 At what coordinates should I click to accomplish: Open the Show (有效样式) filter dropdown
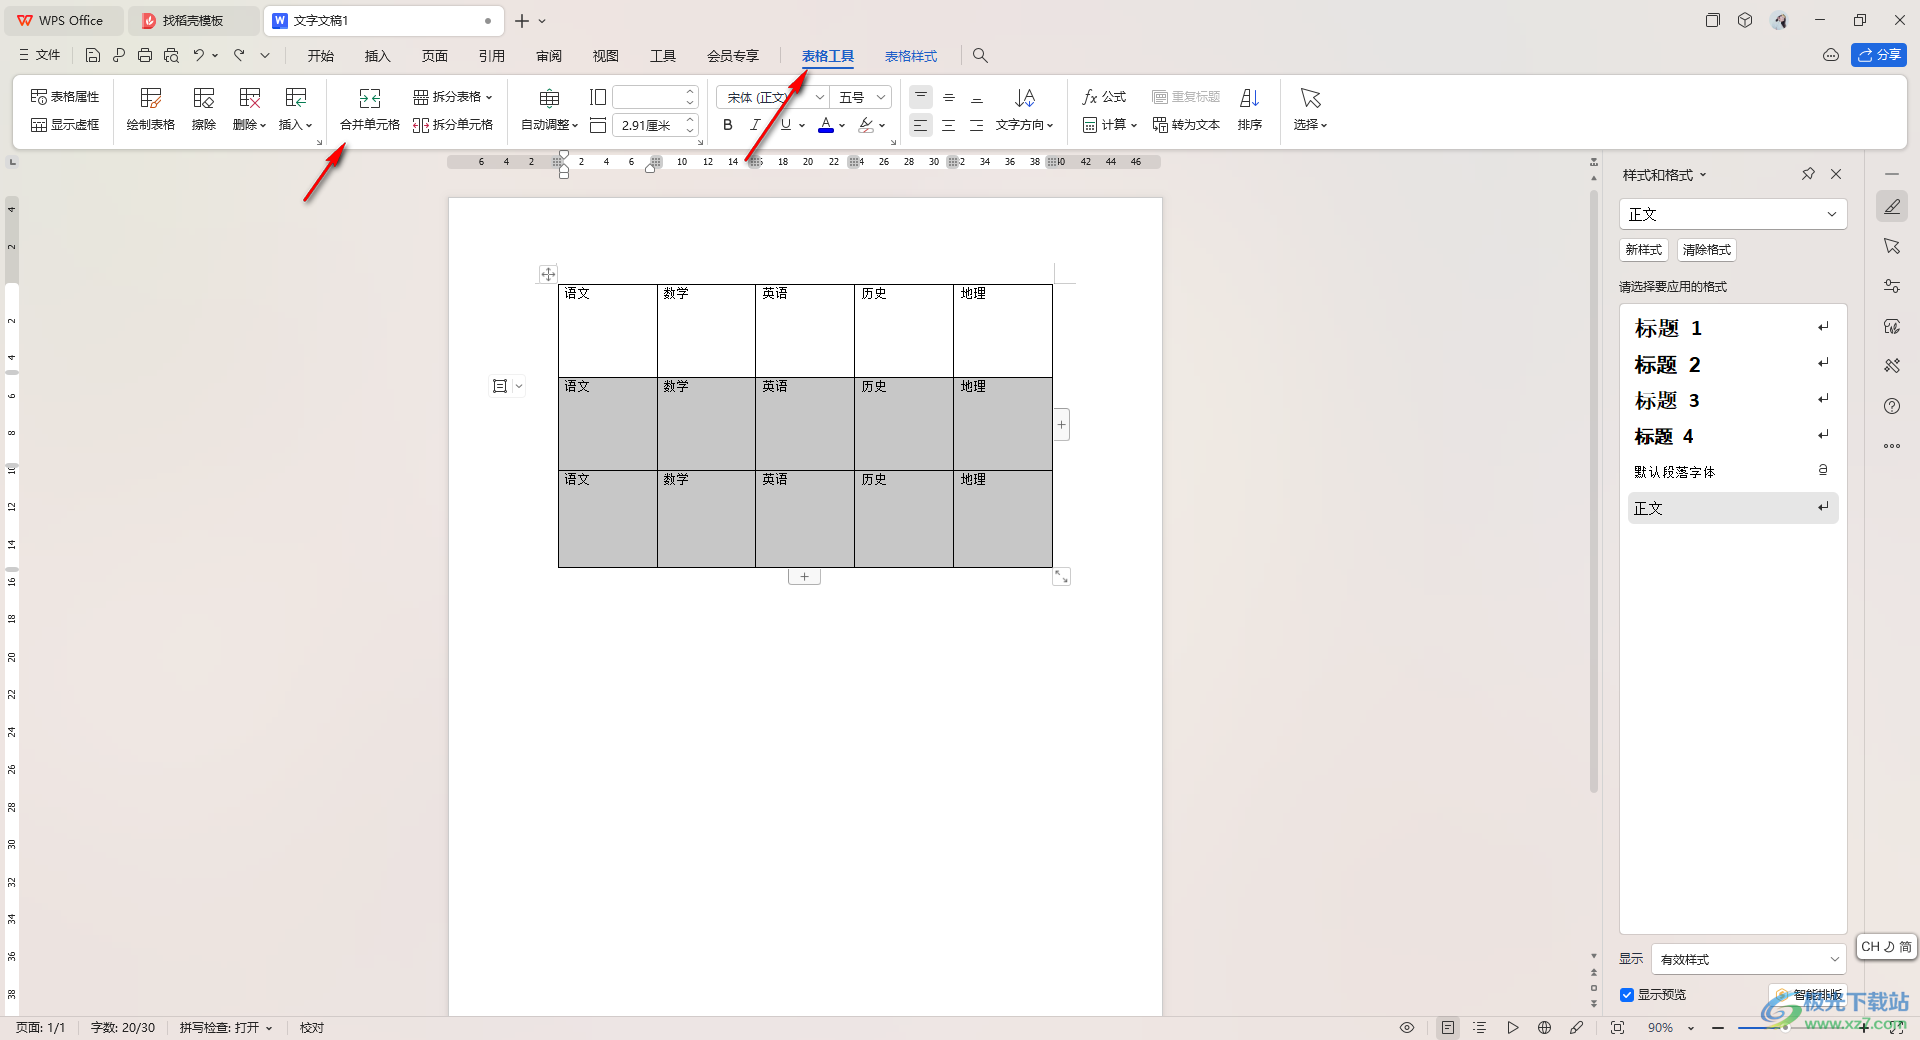(1749, 959)
